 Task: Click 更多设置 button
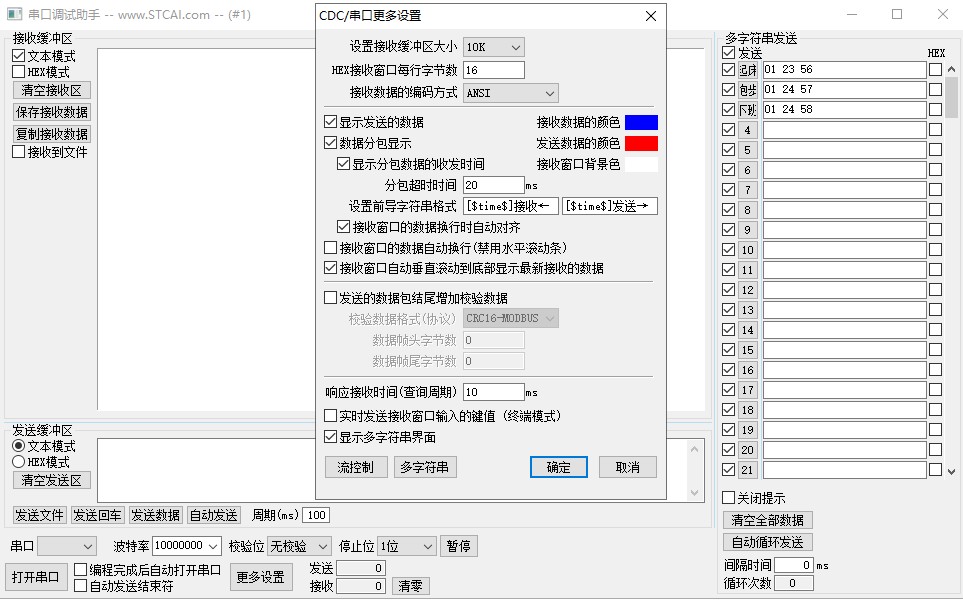tap(260, 577)
